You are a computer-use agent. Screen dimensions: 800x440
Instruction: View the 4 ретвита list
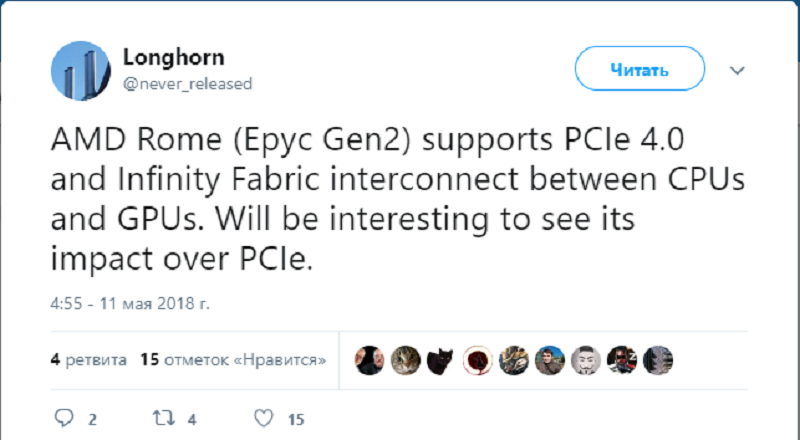tap(89, 359)
